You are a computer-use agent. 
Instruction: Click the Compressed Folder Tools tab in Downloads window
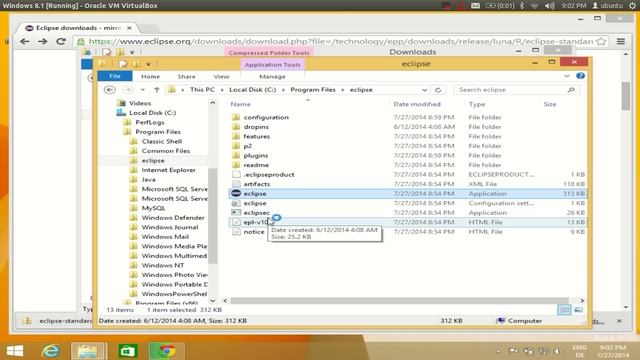click(269, 53)
